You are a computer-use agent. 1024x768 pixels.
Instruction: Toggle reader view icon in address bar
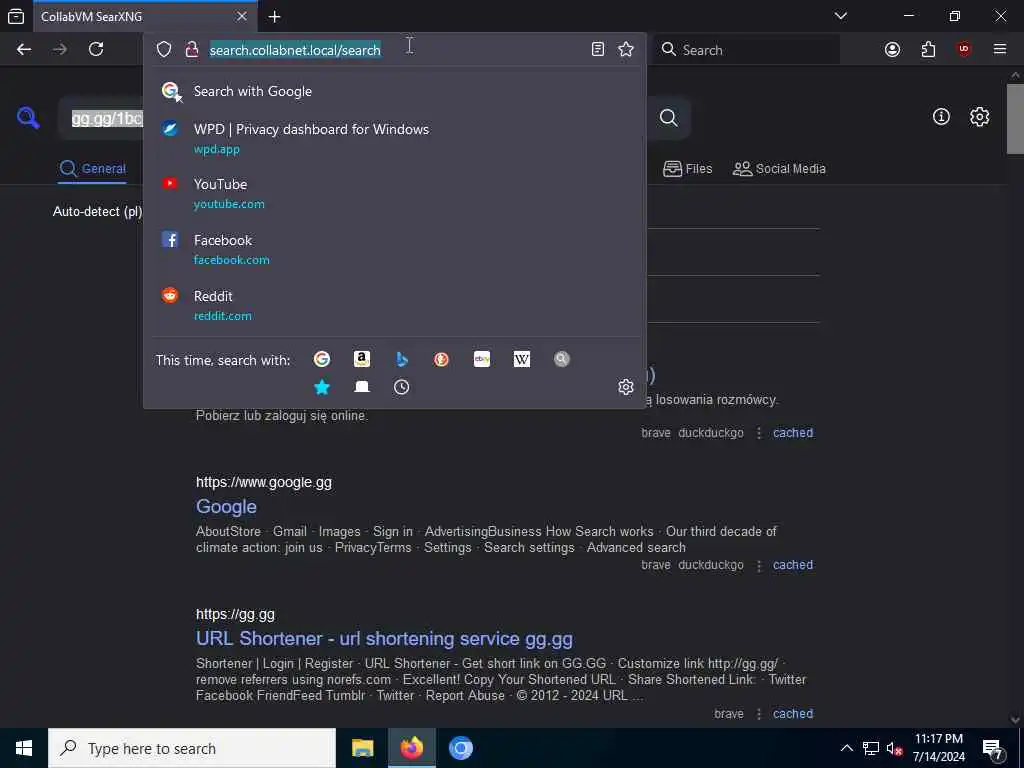coord(598,50)
